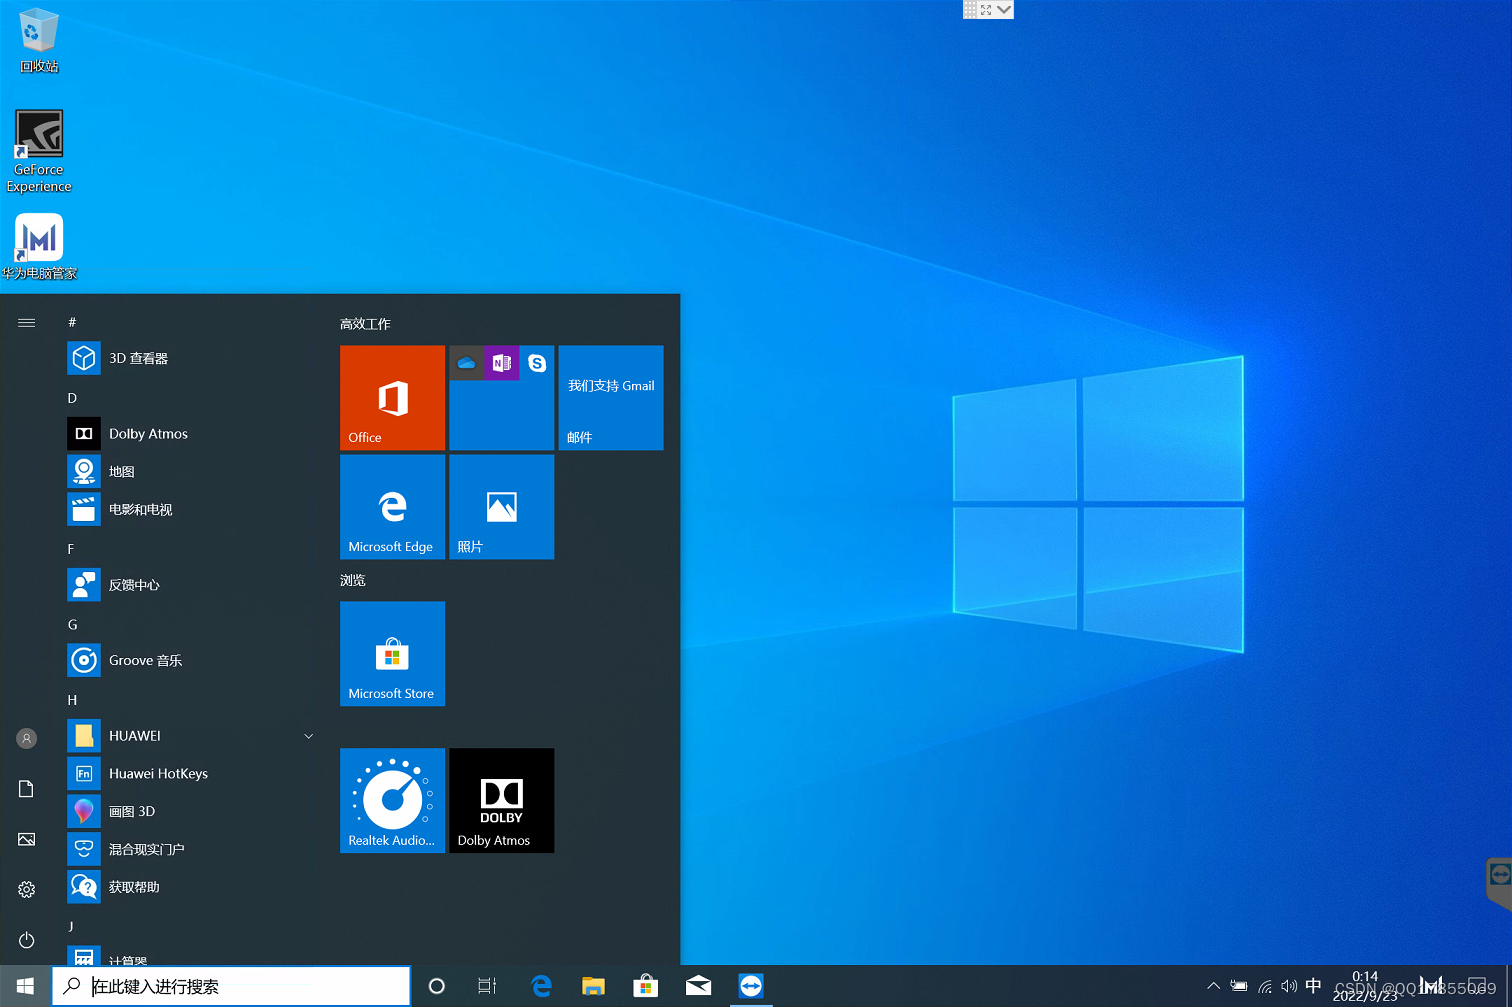Click the 浏览 group heading
The image size is (1512, 1007).
click(x=353, y=580)
